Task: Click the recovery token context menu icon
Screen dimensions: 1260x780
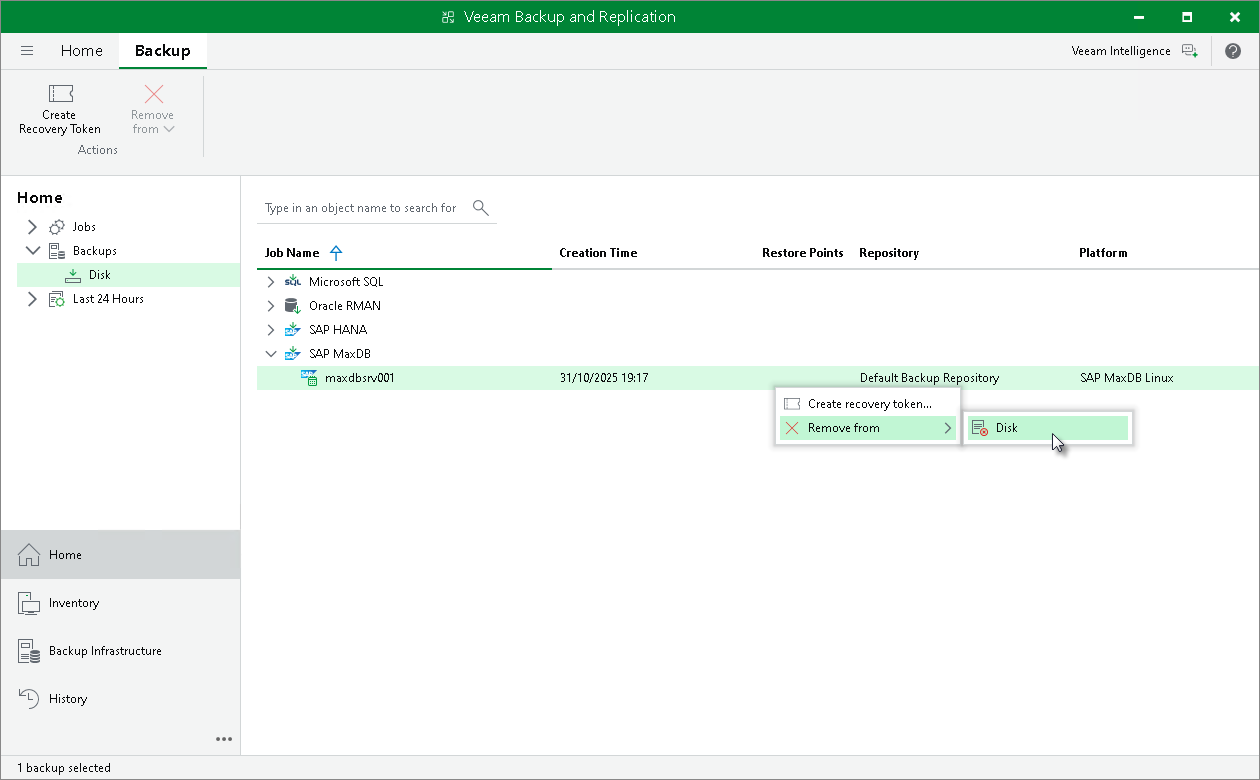Action: point(792,404)
